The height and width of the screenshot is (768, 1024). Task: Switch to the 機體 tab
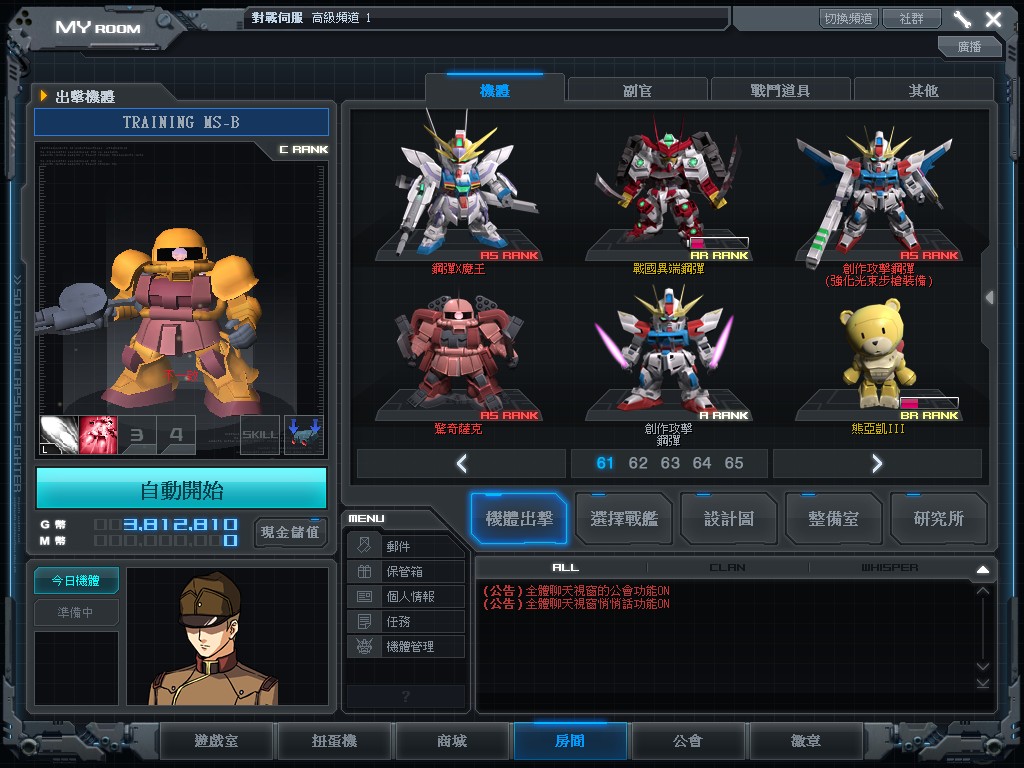tap(494, 90)
